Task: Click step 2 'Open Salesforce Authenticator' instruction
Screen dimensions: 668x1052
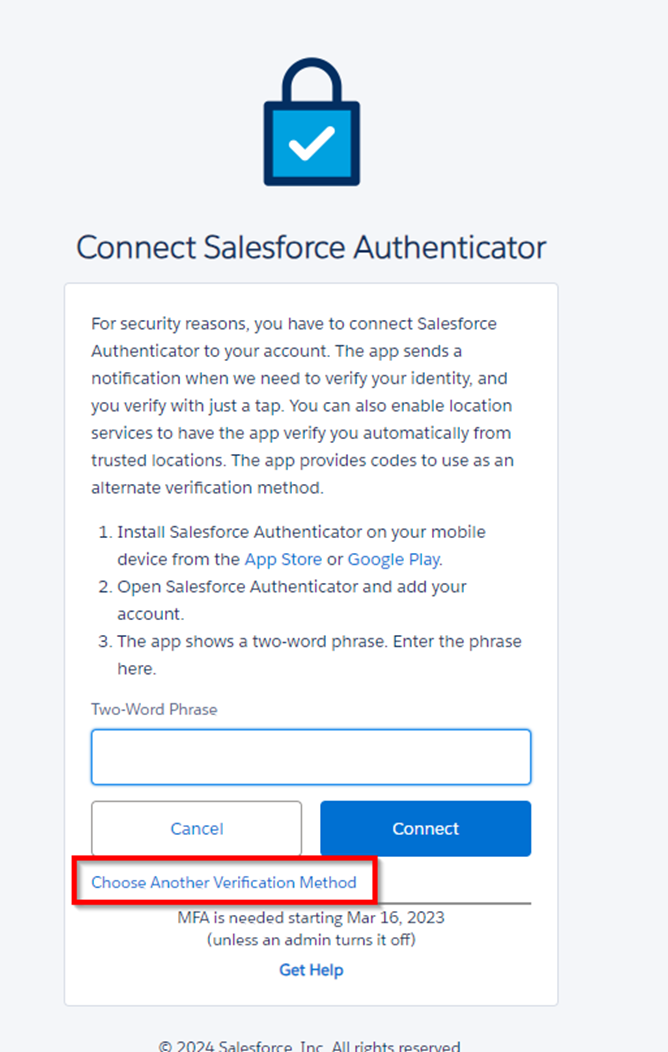Action: 291,586
